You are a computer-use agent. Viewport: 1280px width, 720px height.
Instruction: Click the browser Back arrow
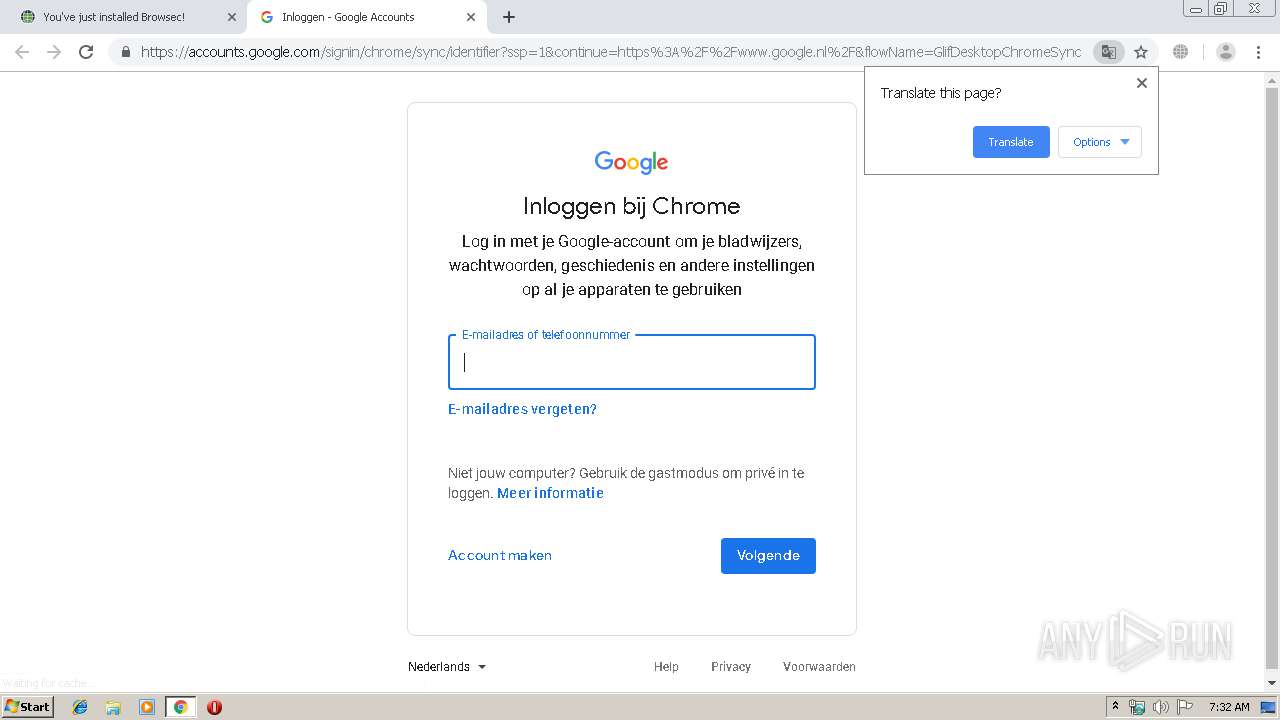point(22,52)
